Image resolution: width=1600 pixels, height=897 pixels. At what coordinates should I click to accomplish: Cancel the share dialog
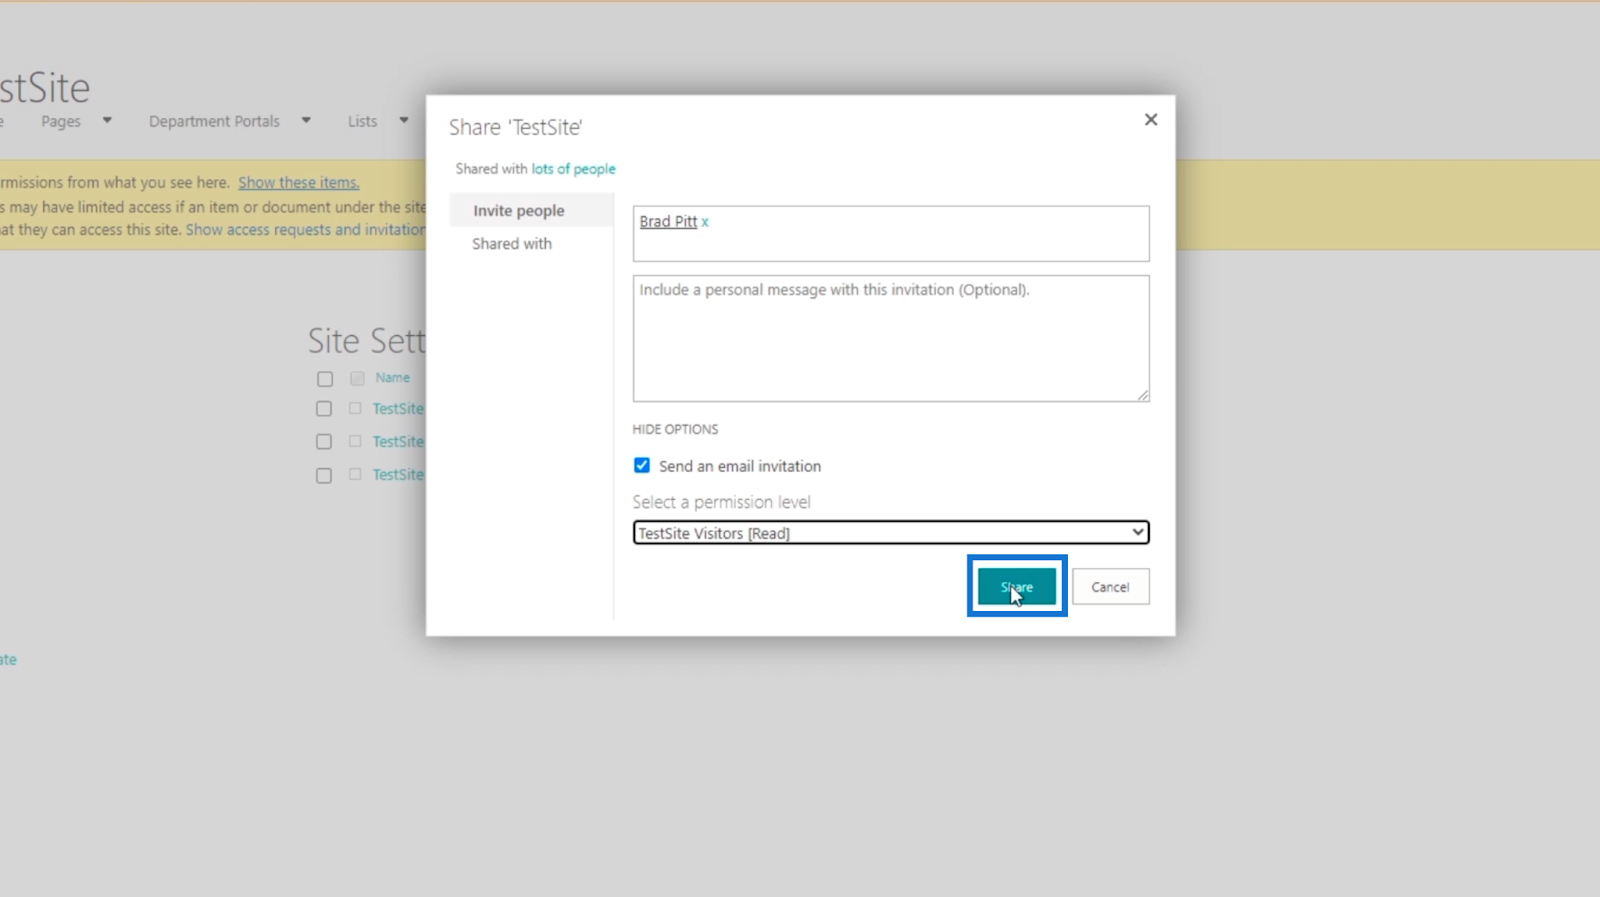(1110, 587)
